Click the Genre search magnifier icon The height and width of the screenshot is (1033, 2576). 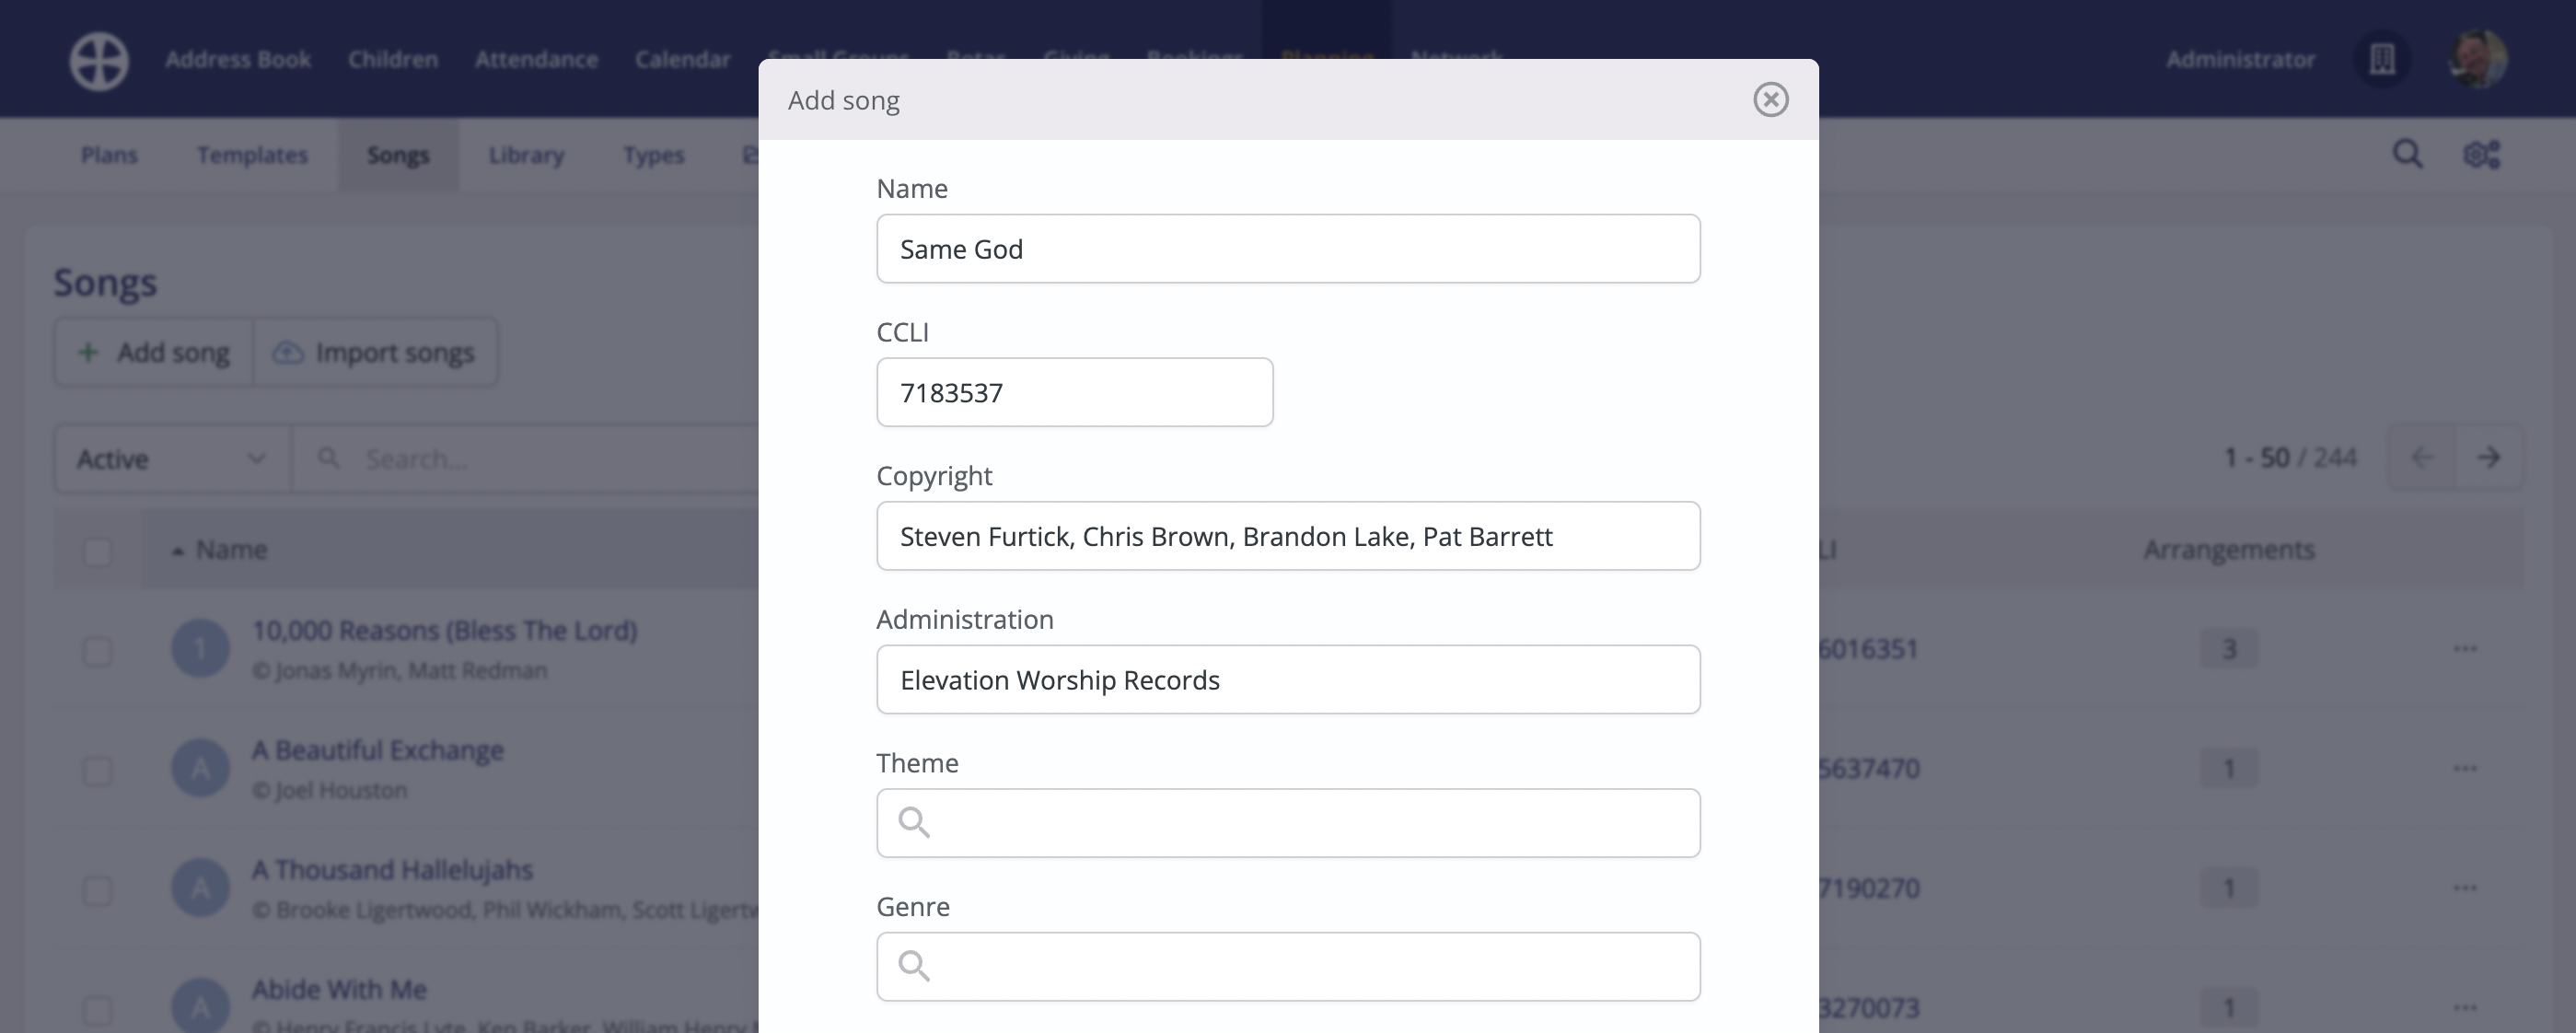click(913, 966)
